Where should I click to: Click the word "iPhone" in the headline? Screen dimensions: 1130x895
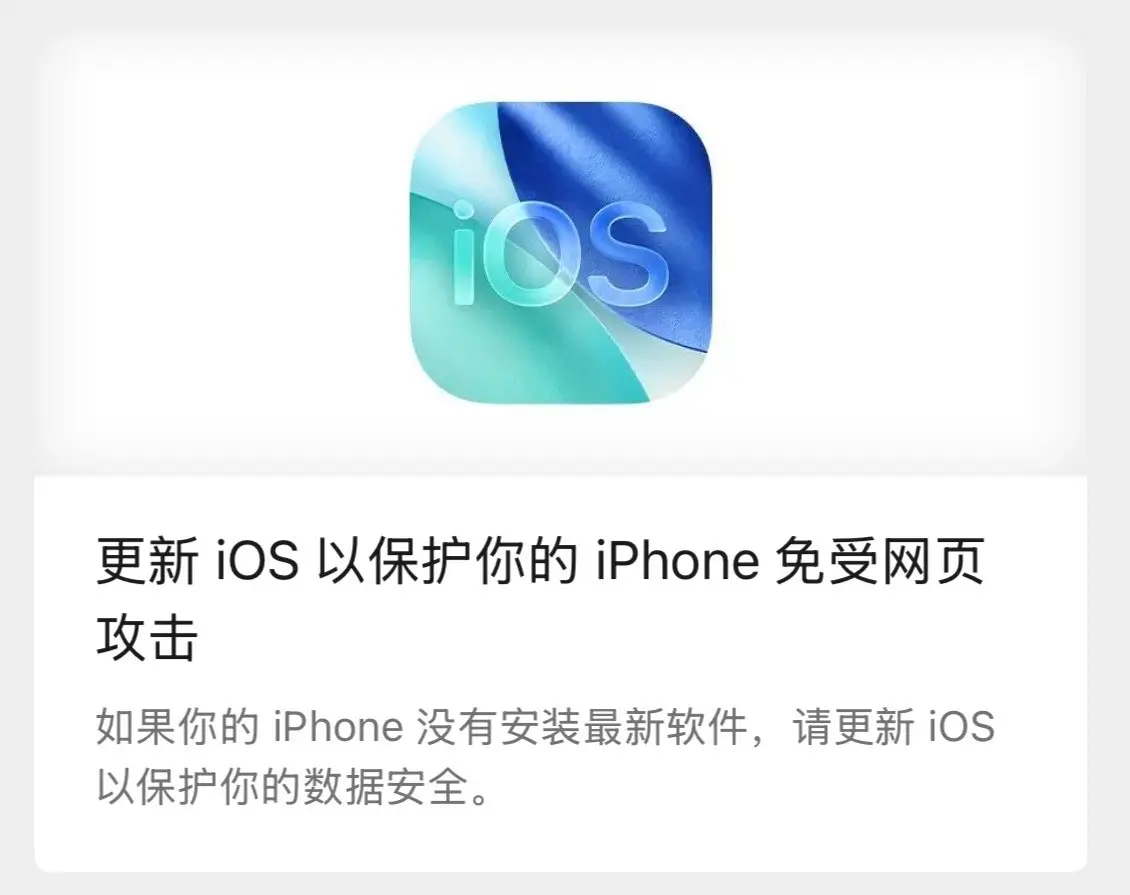pos(677,561)
